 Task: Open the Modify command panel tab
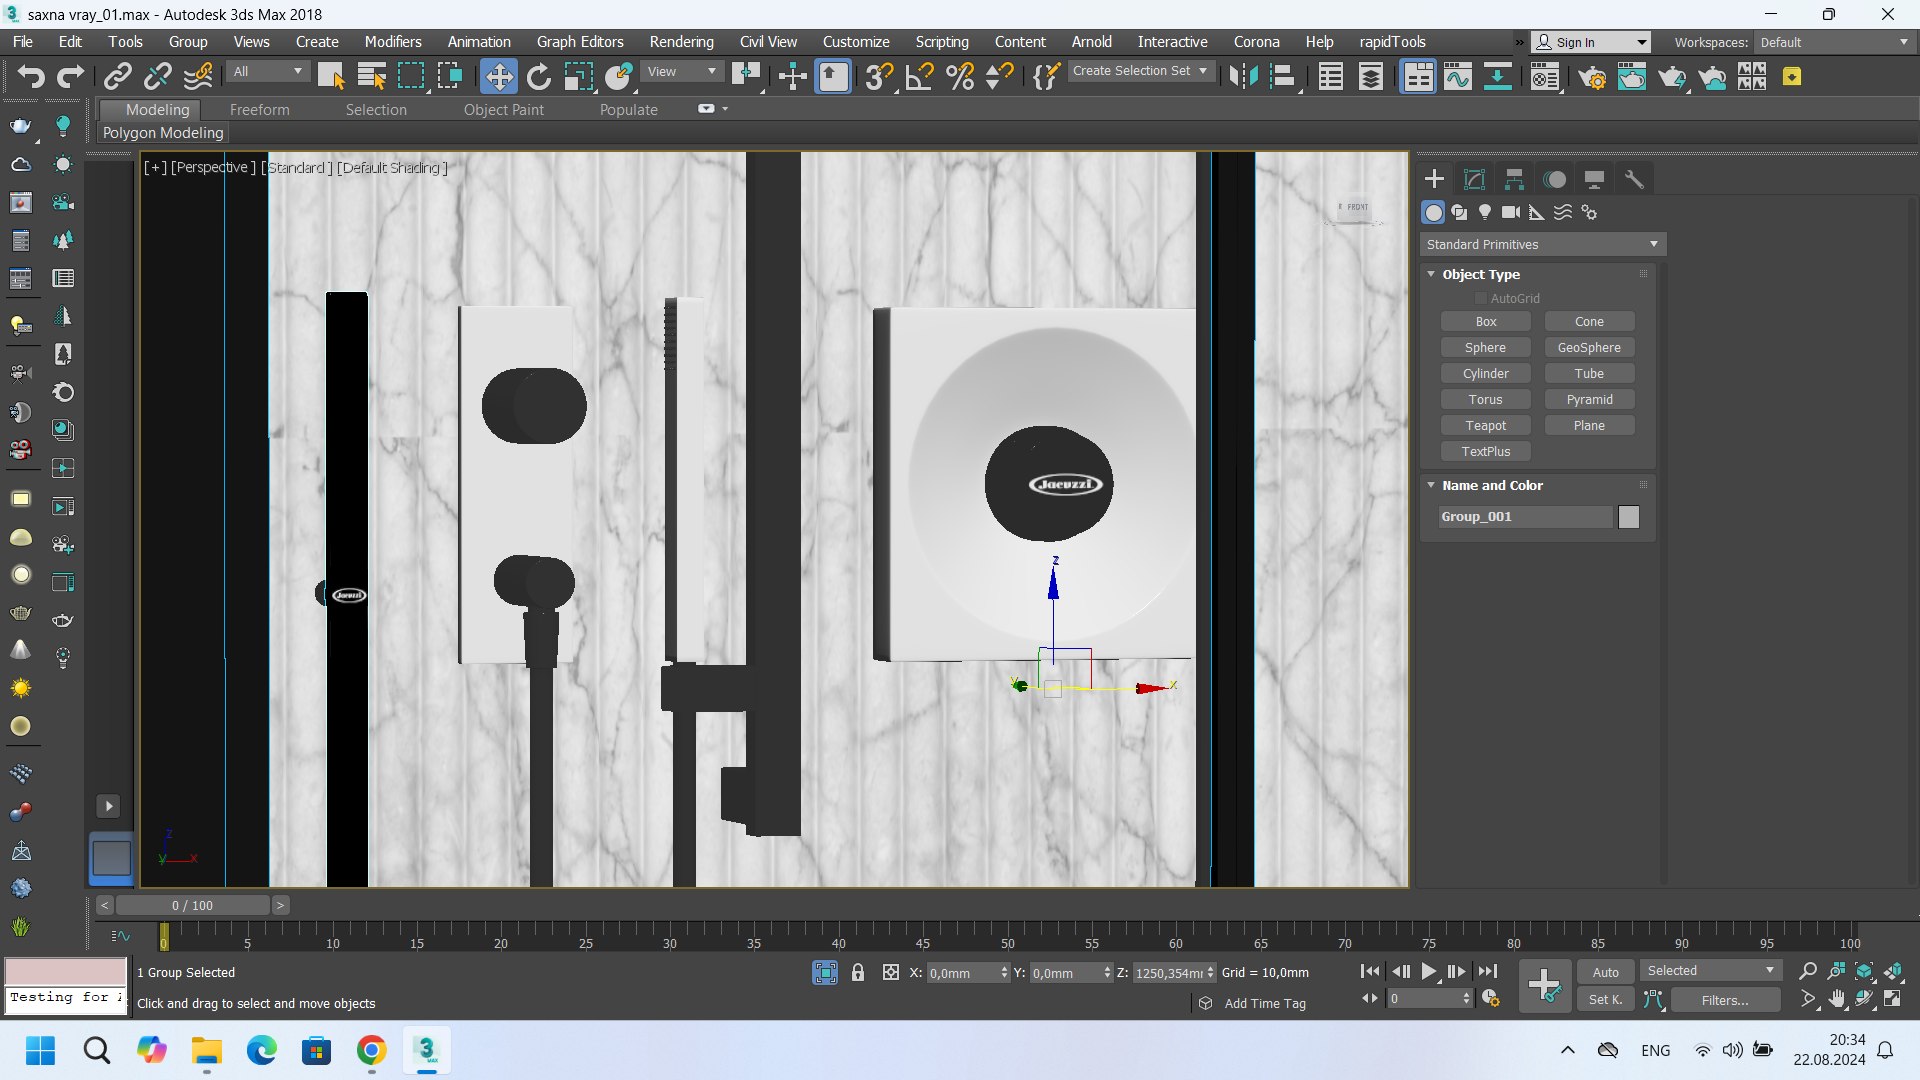[x=1474, y=179]
